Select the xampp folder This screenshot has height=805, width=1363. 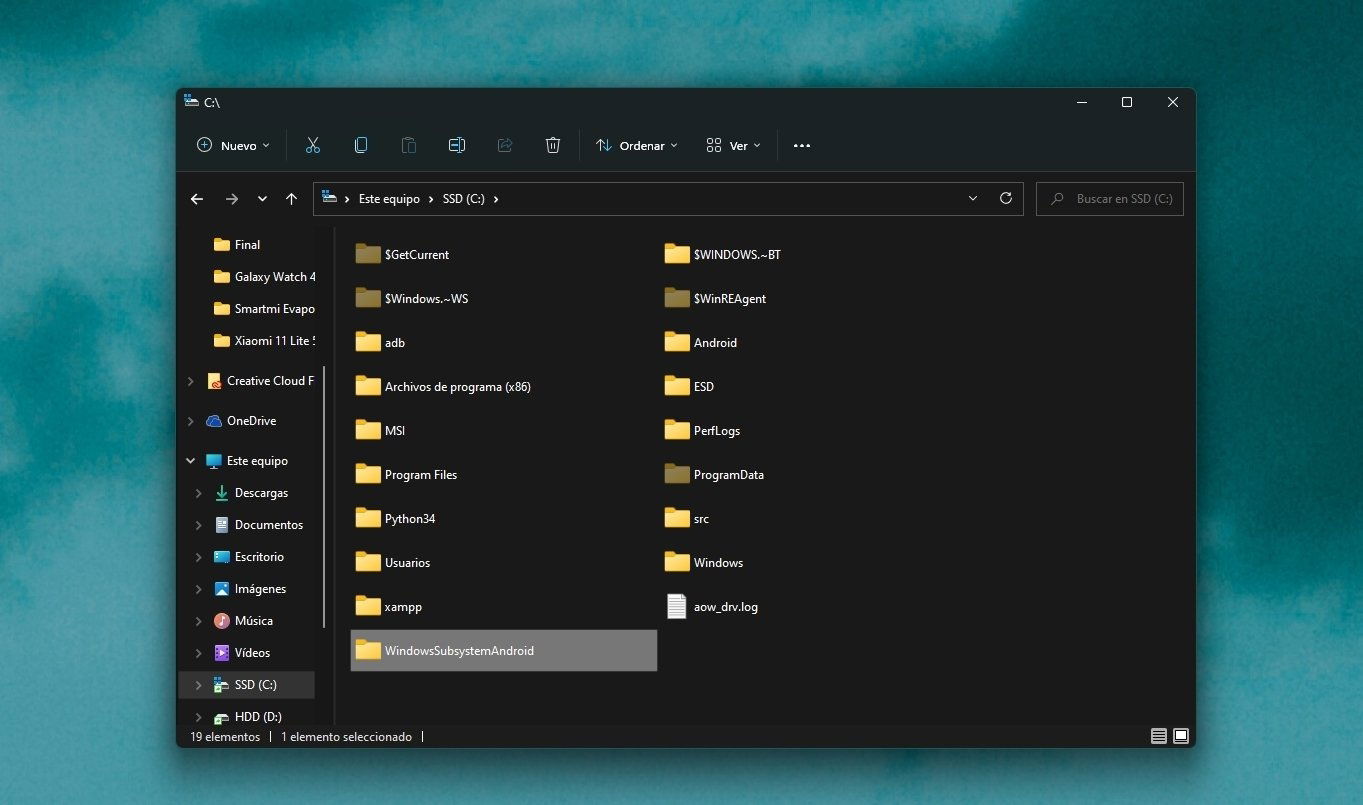(390, 607)
